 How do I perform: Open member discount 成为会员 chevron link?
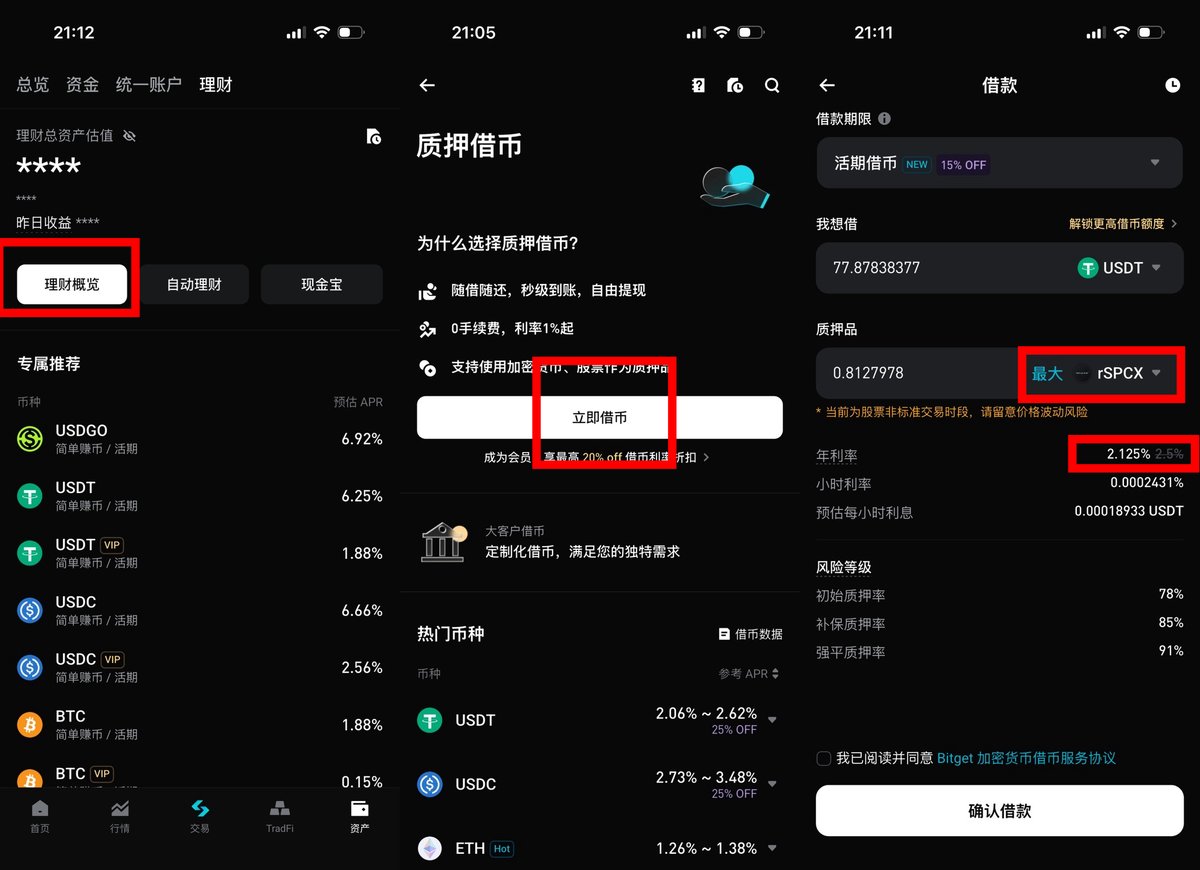[x=598, y=457]
